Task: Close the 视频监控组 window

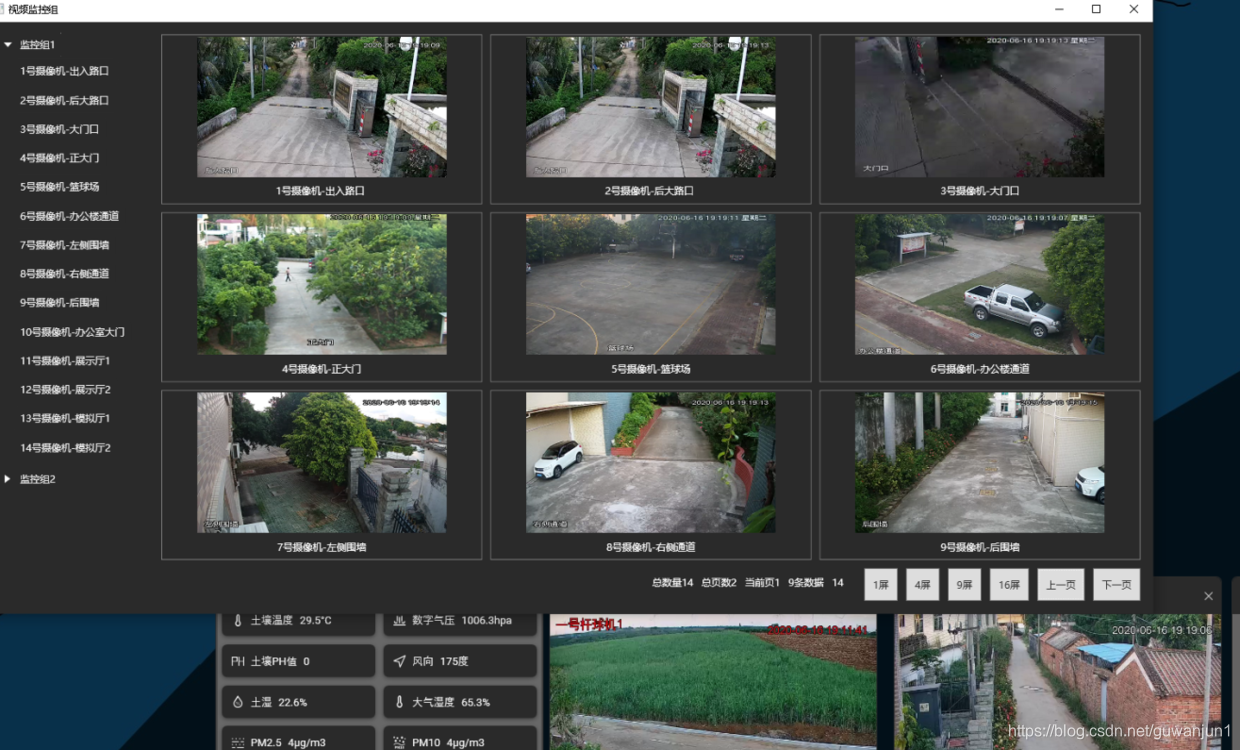Action: point(1134,9)
